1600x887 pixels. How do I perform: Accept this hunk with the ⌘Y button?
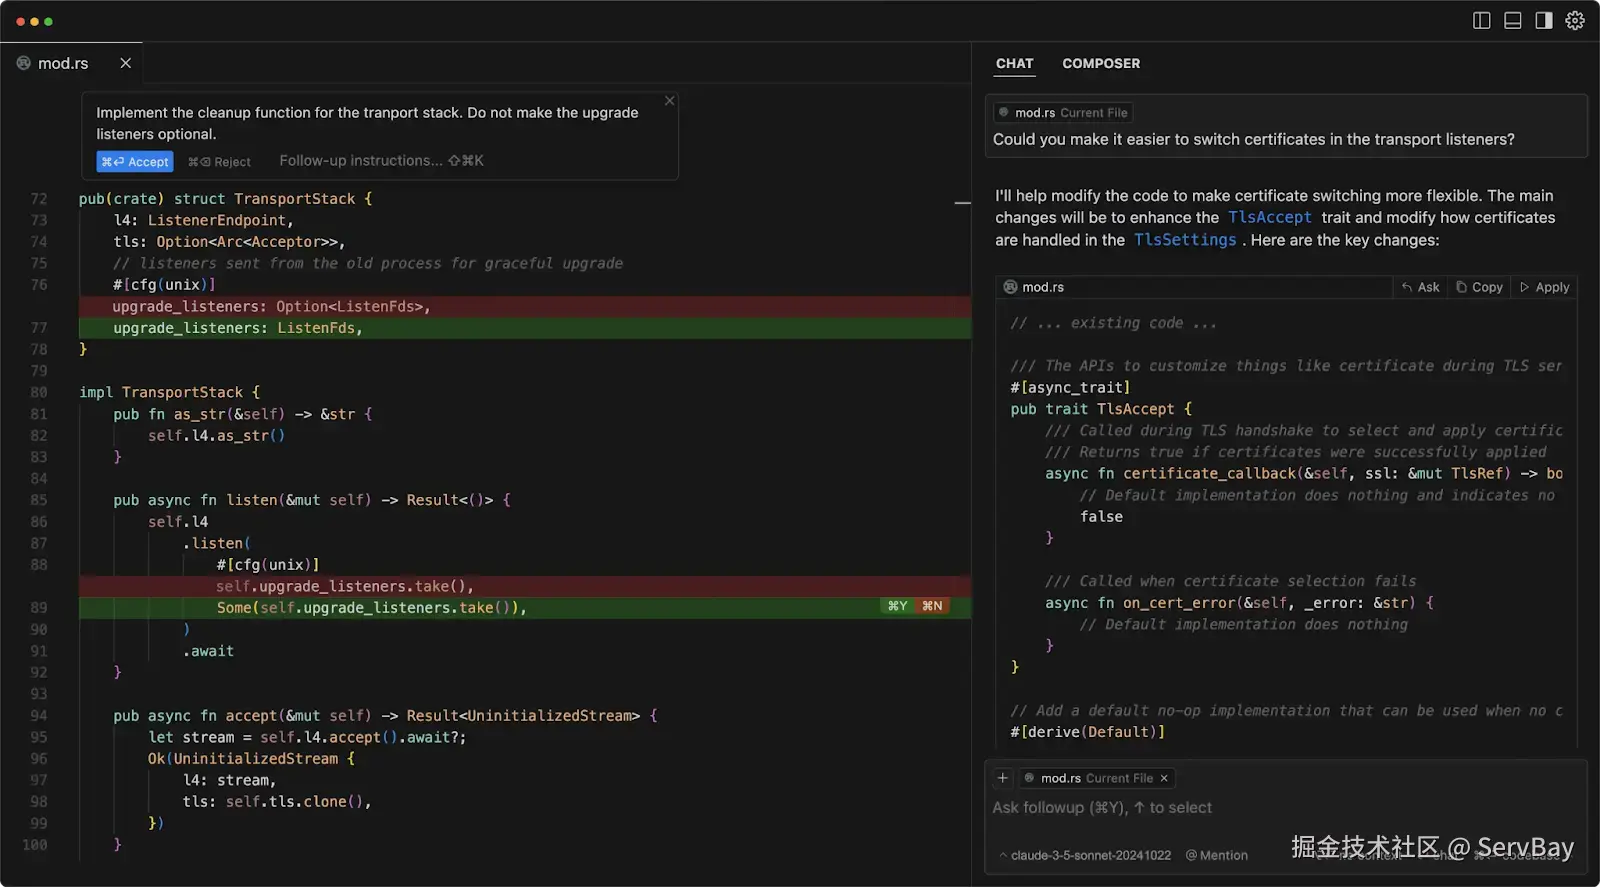(x=898, y=606)
